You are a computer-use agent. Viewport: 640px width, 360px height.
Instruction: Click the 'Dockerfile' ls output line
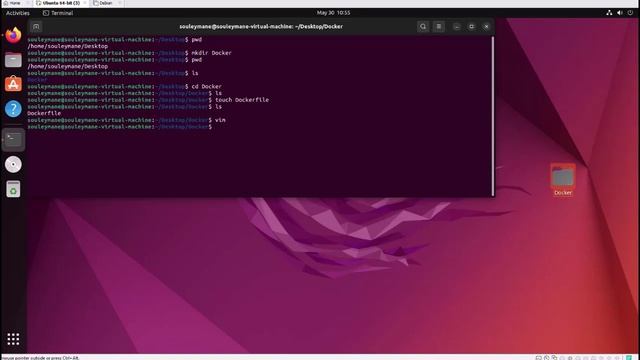point(44,113)
